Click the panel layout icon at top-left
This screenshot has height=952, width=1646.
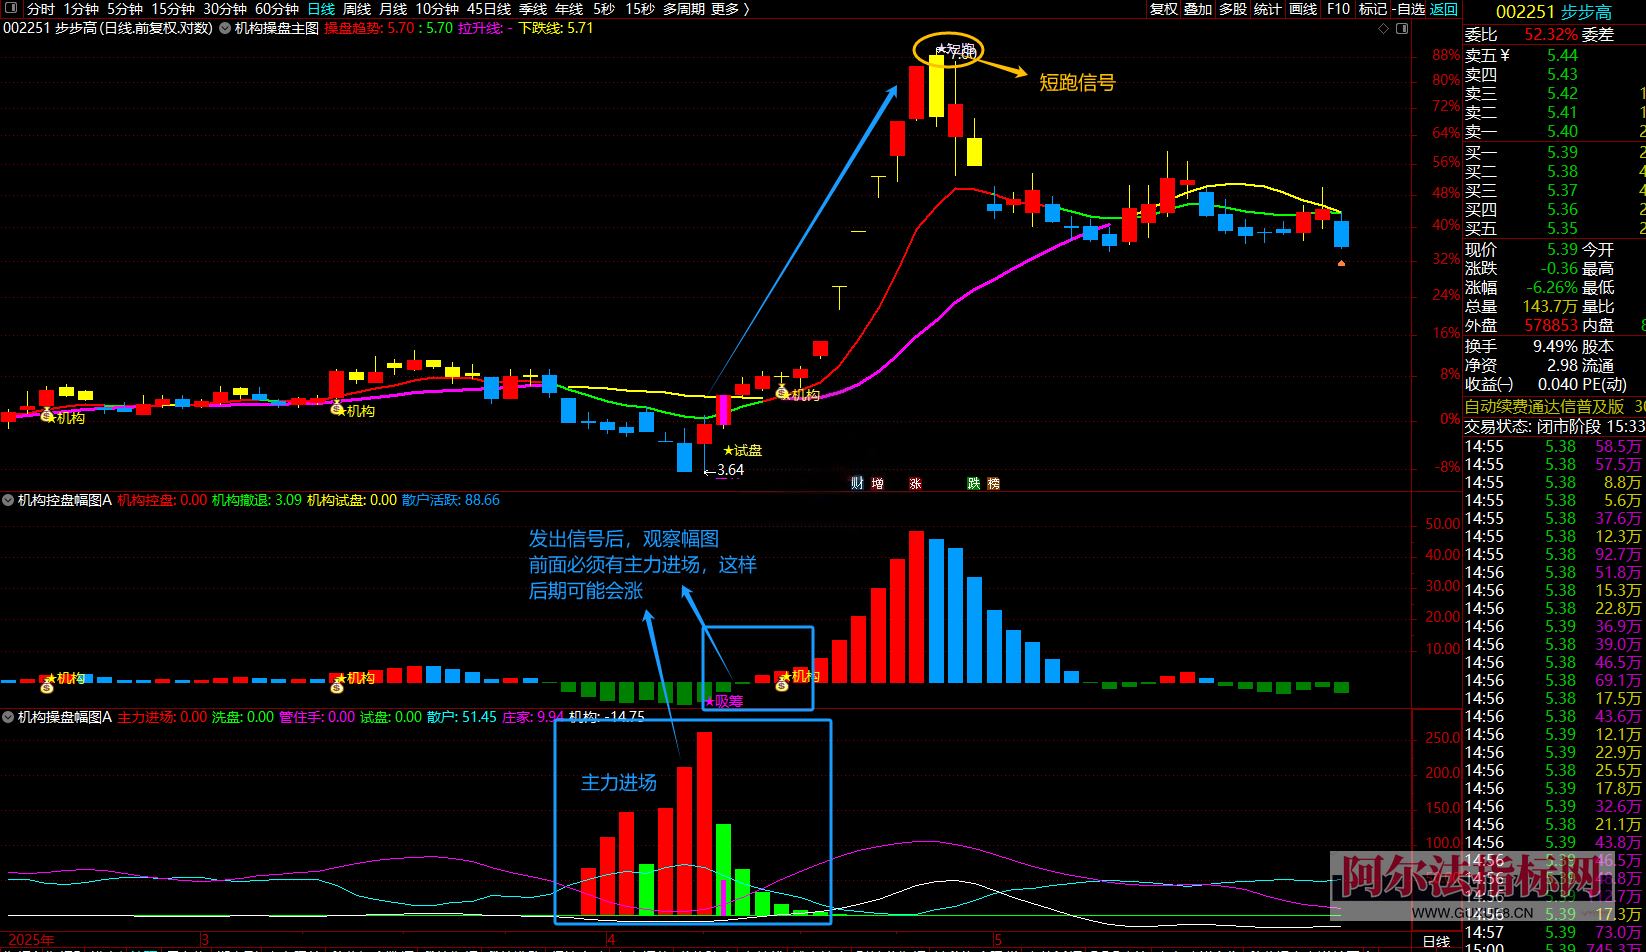(13, 9)
